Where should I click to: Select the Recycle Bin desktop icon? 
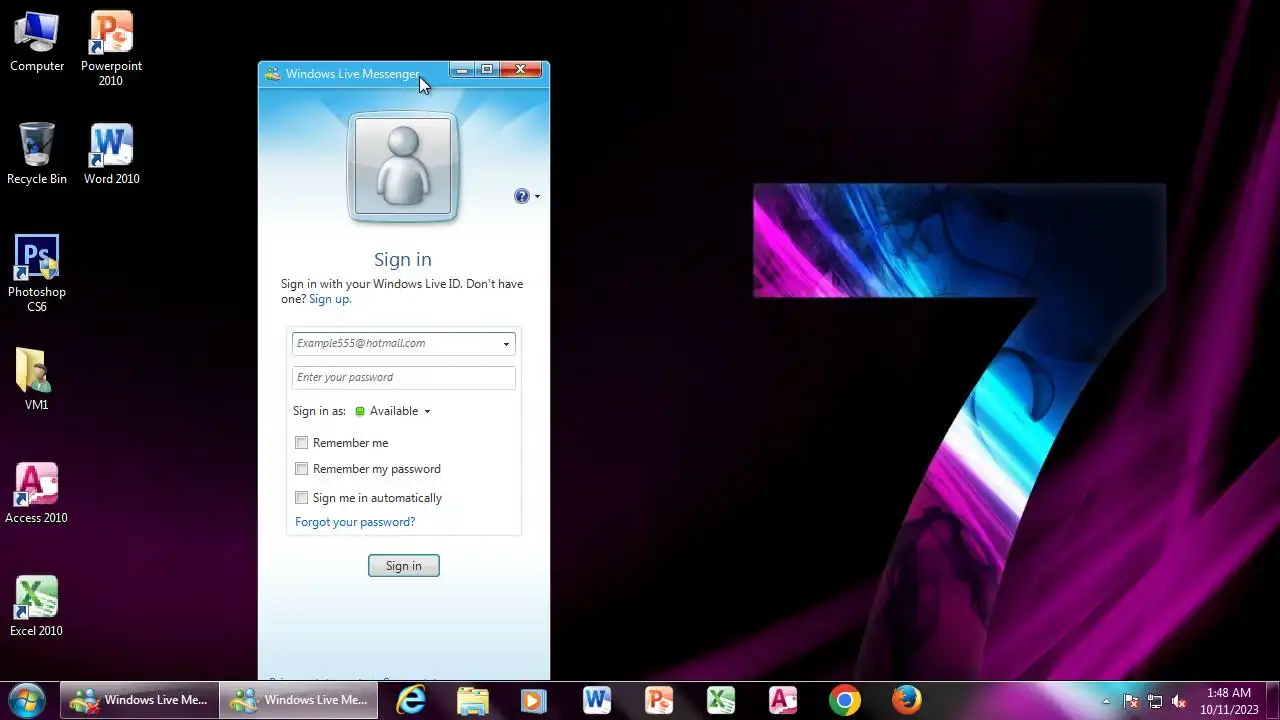point(37,154)
